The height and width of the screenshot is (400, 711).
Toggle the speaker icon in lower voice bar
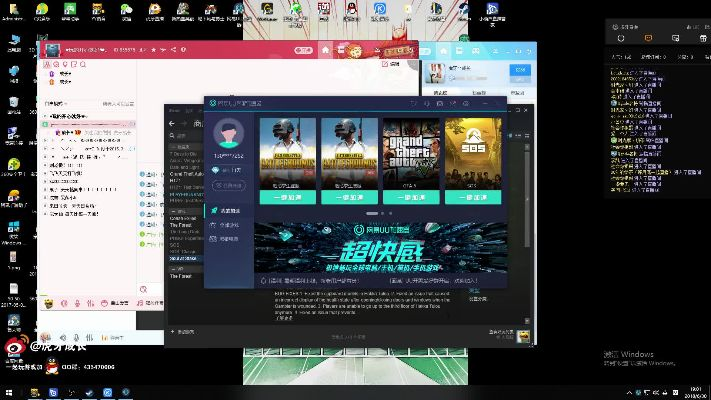63,337
